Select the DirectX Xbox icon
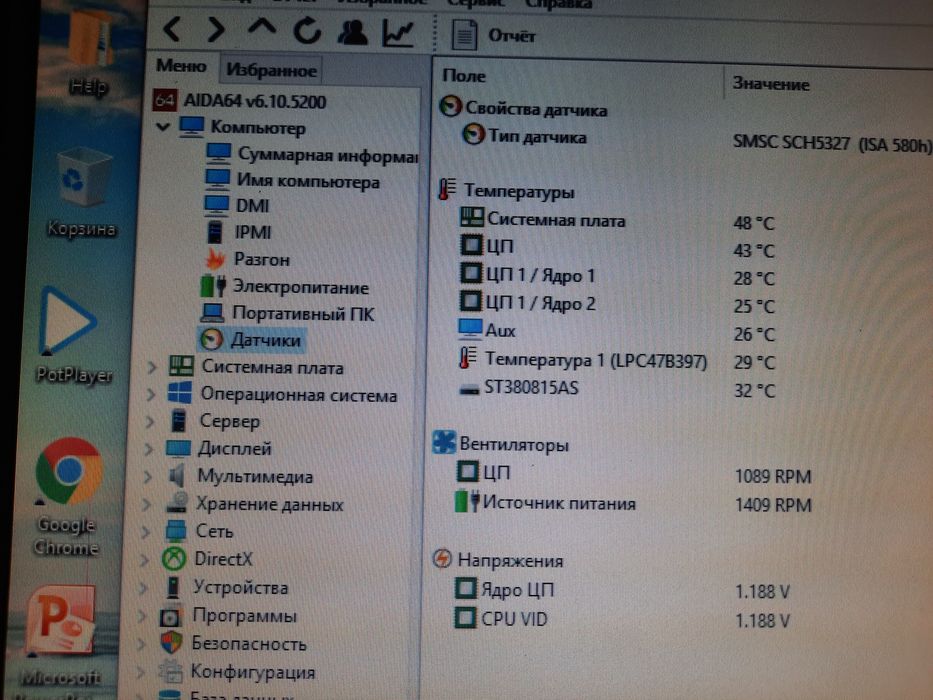Image resolution: width=933 pixels, height=700 pixels. point(174,558)
